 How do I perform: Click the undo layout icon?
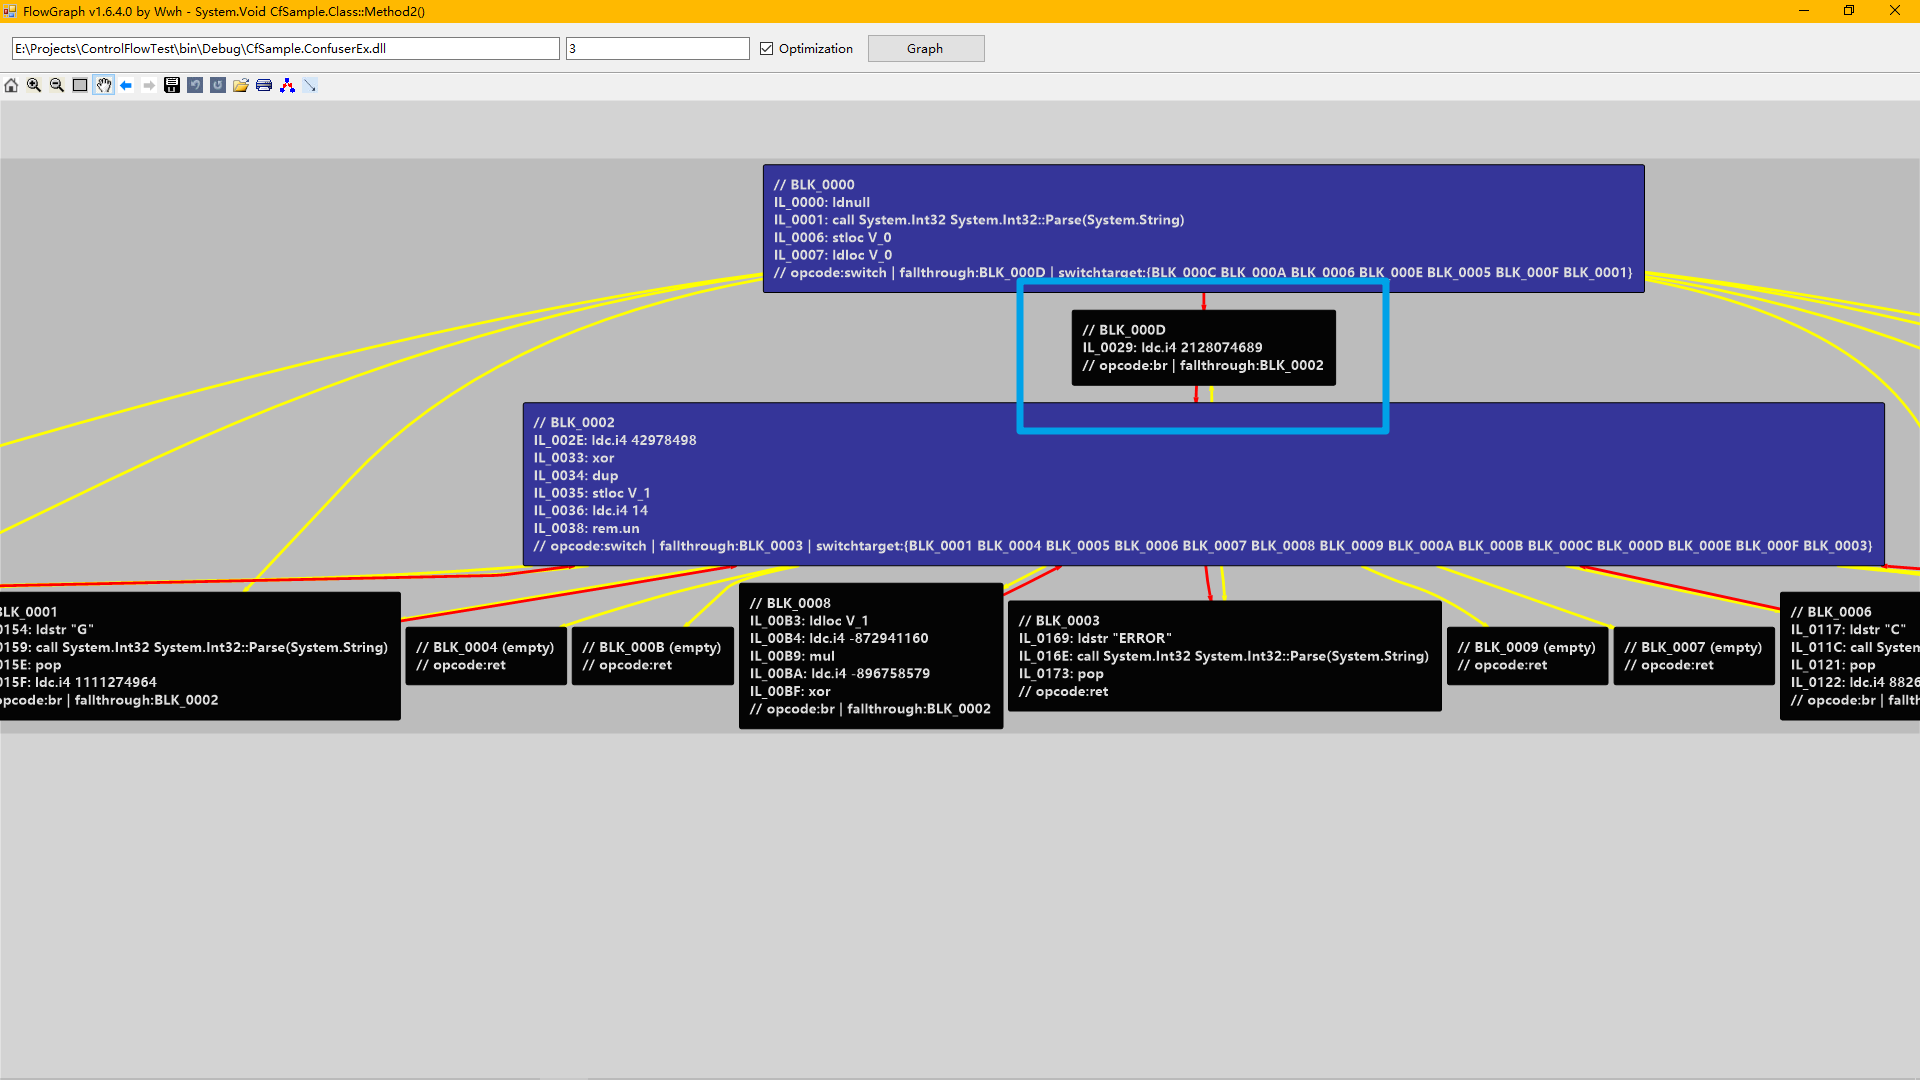point(195,86)
